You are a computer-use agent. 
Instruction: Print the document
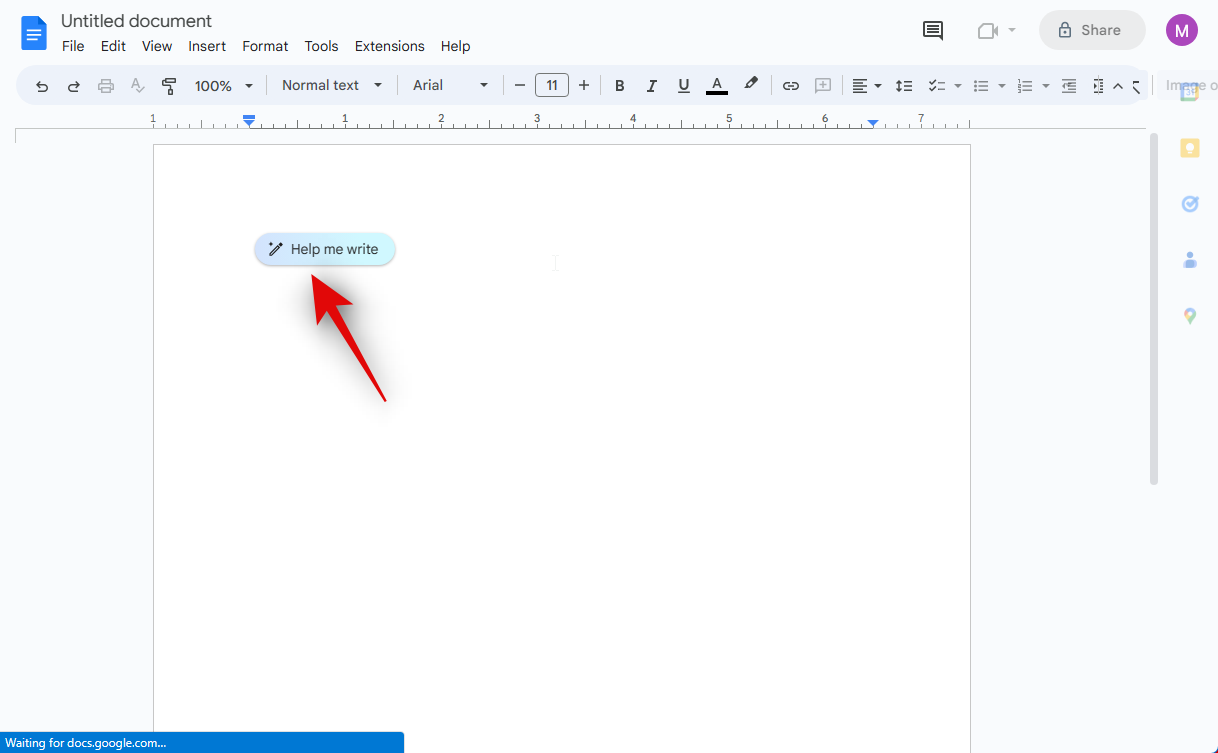click(106, 86)
